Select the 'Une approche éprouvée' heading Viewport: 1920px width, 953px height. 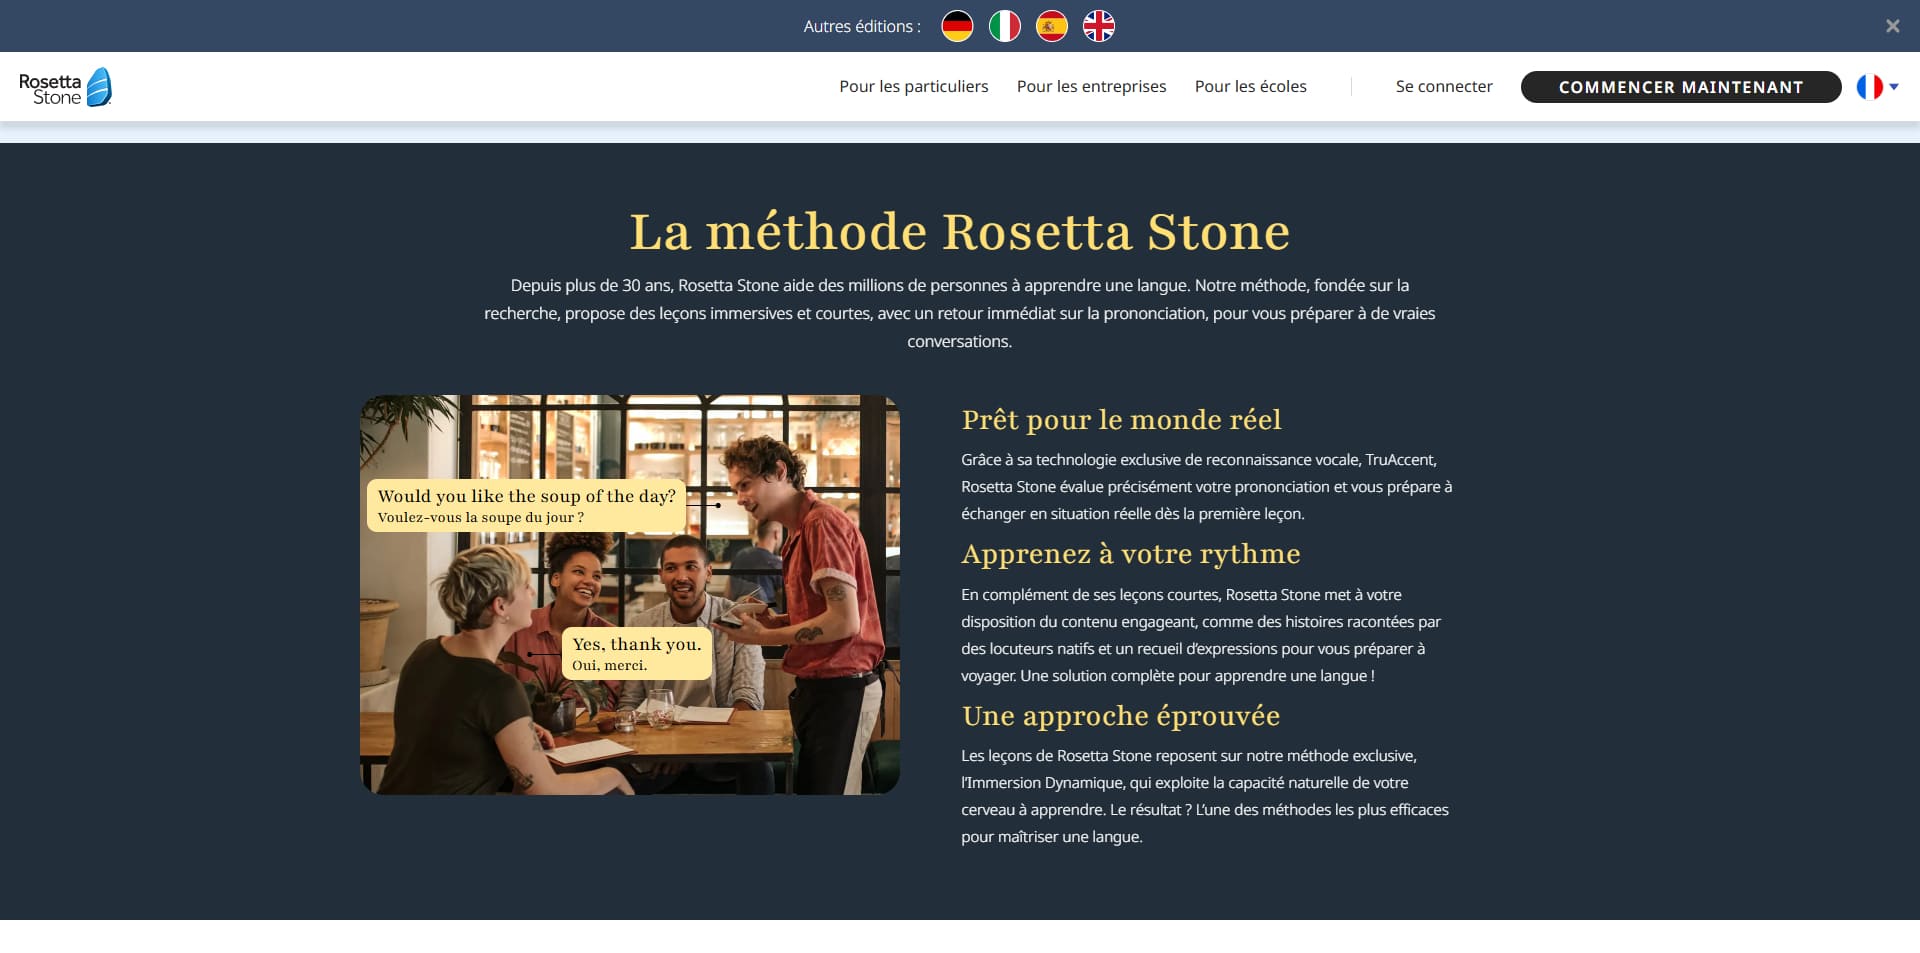[1121, 716]
